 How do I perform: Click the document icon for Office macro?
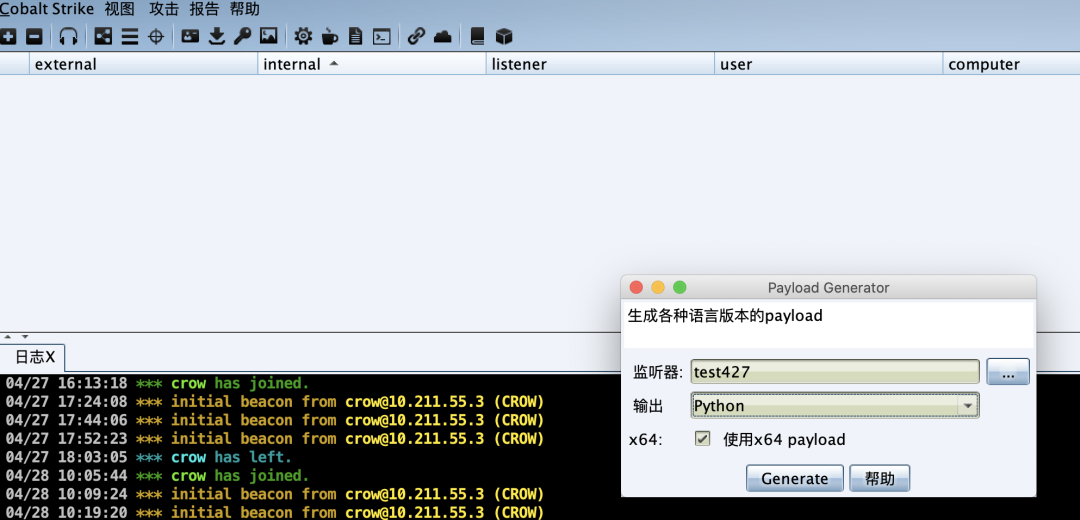coord(355,37)
